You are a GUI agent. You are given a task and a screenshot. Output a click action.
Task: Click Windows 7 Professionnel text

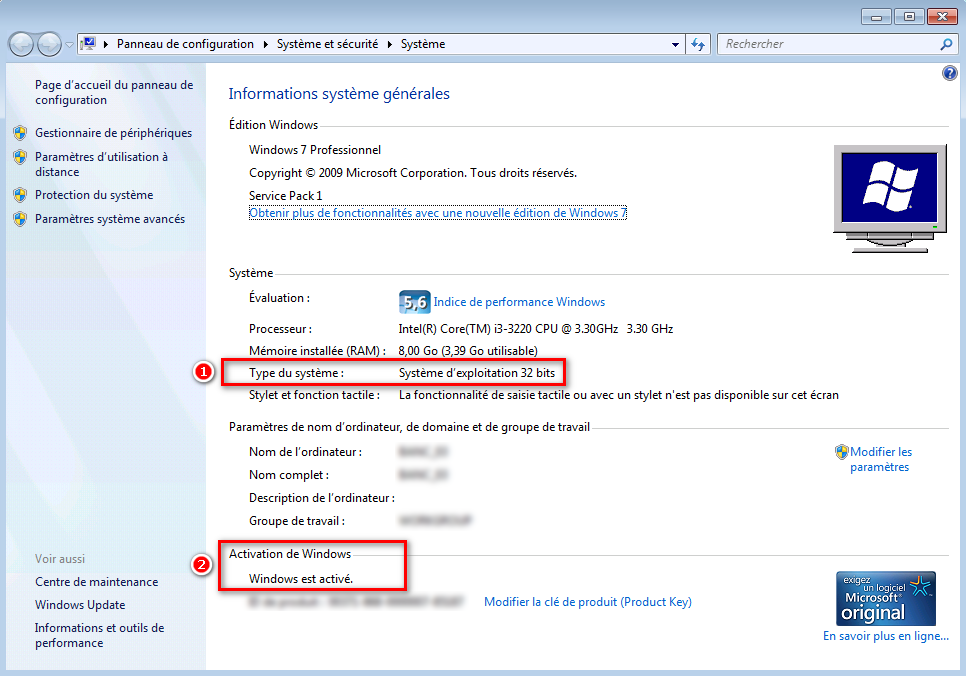coord(315,150)
